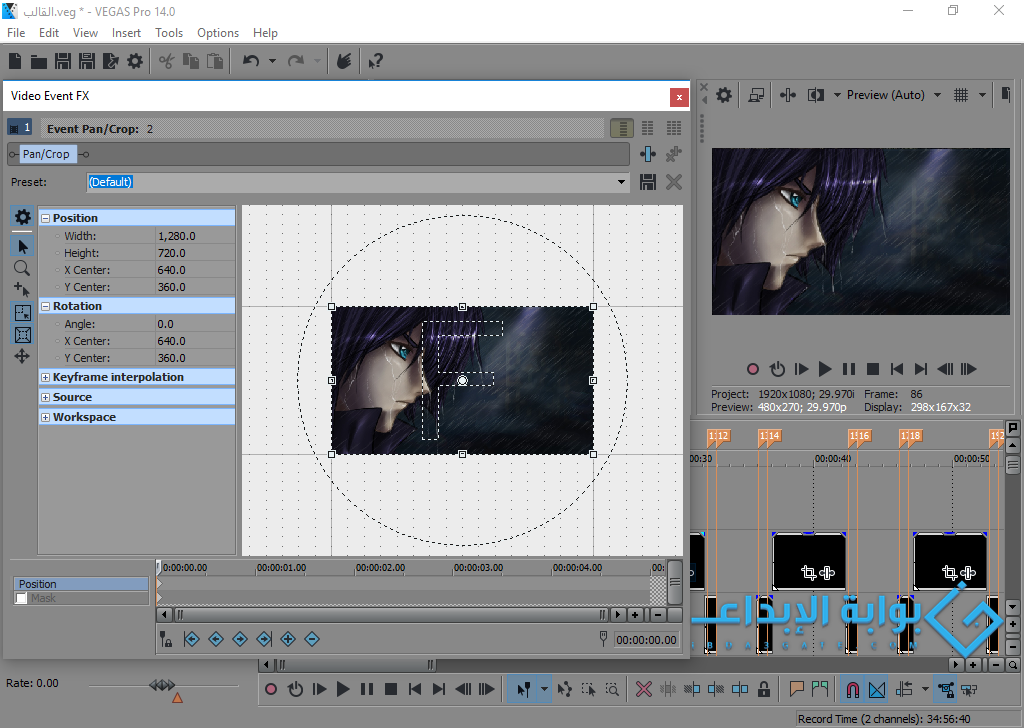
Task: Activate the What's This help cursor
Action: pyautogui.click(x=375, y=61)
